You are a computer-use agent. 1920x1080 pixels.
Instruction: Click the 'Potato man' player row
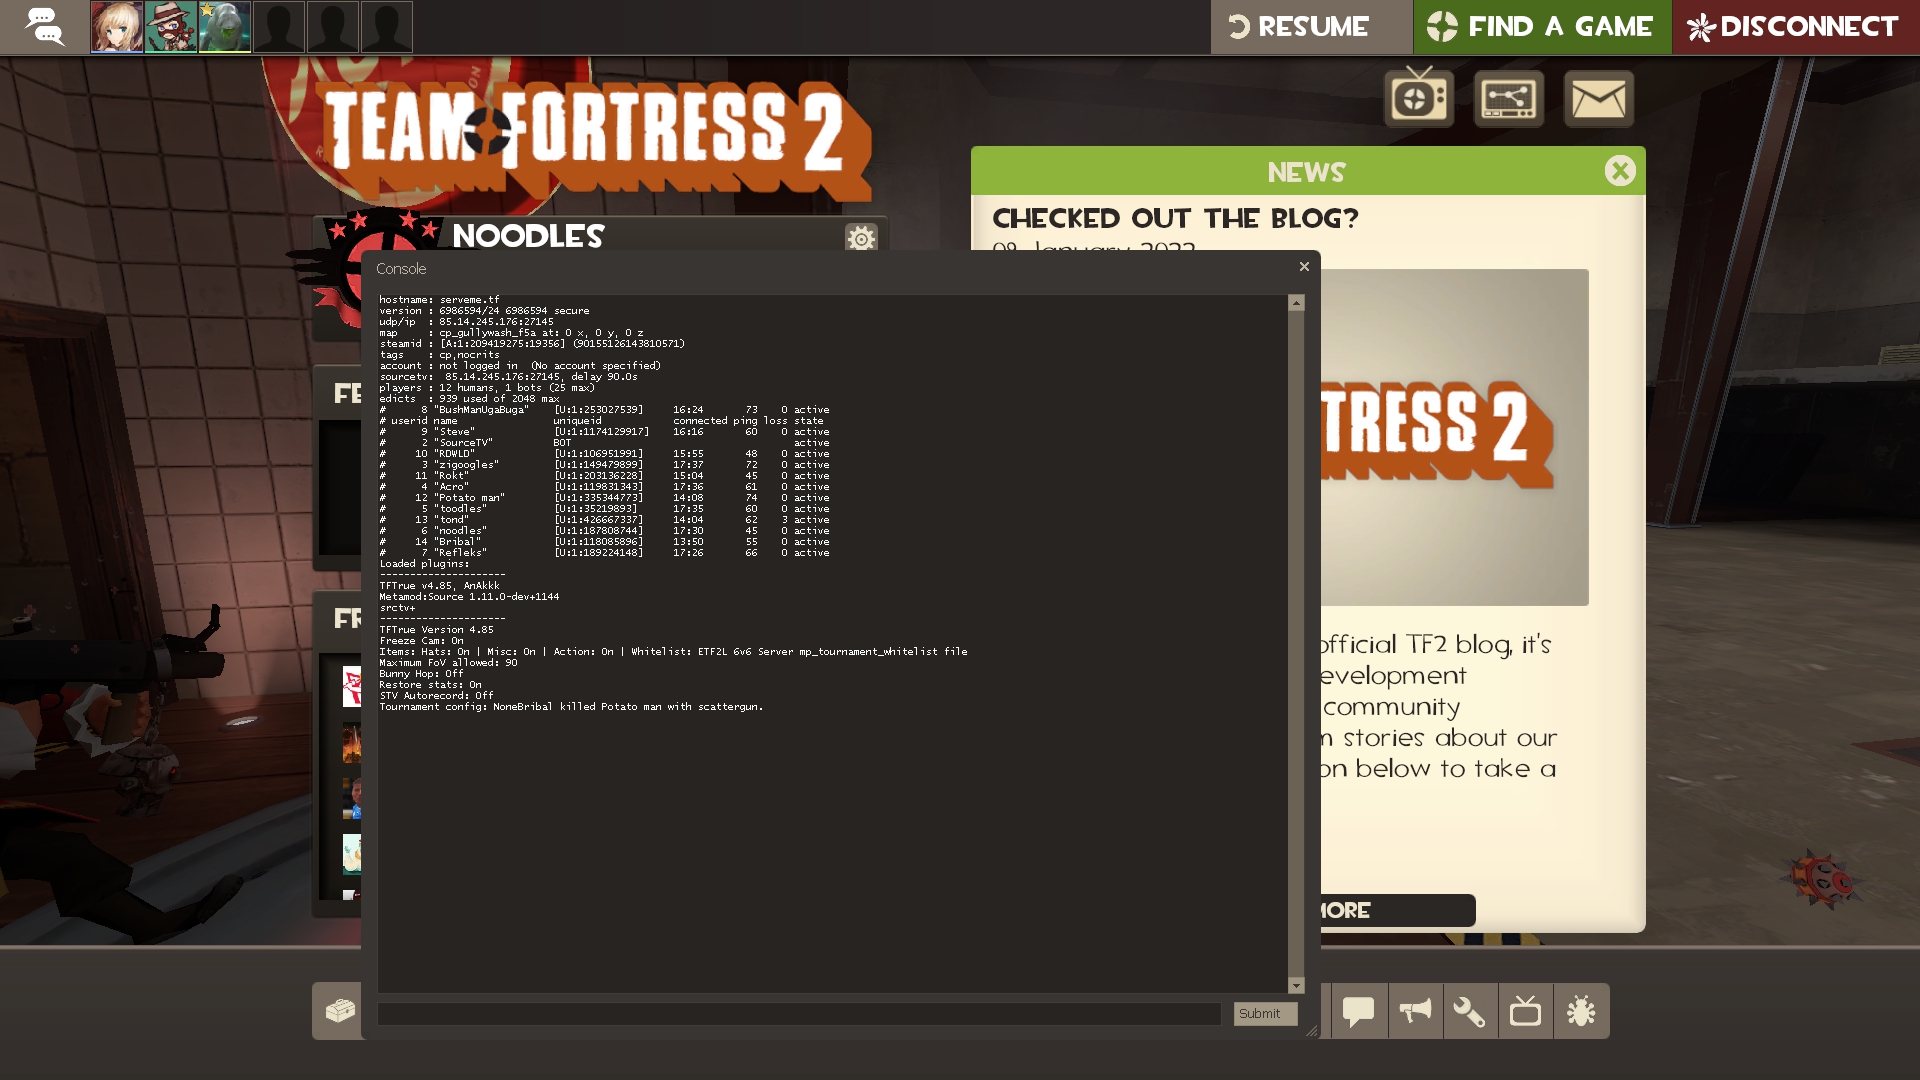(x=604, y=498)
